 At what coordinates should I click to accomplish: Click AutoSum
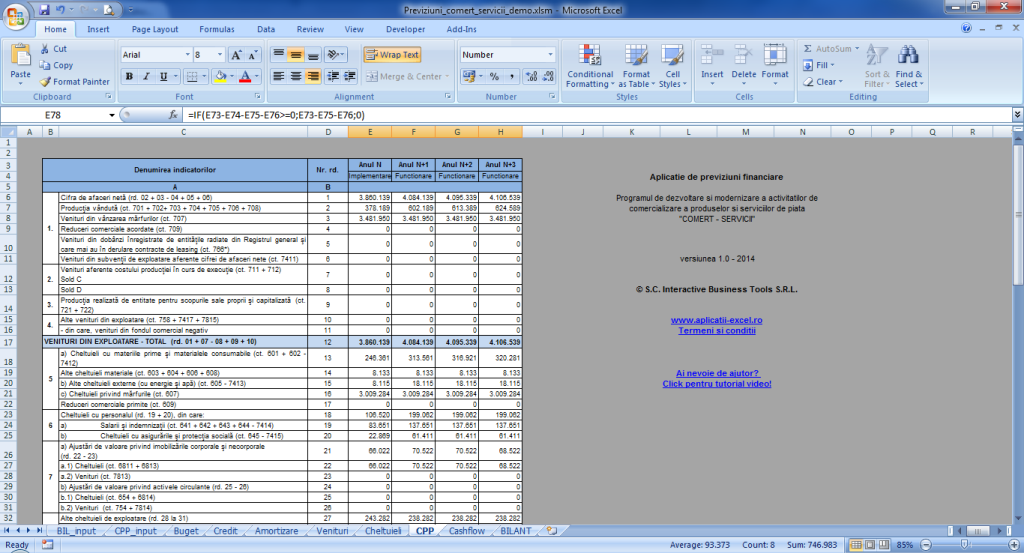(826, 49)
